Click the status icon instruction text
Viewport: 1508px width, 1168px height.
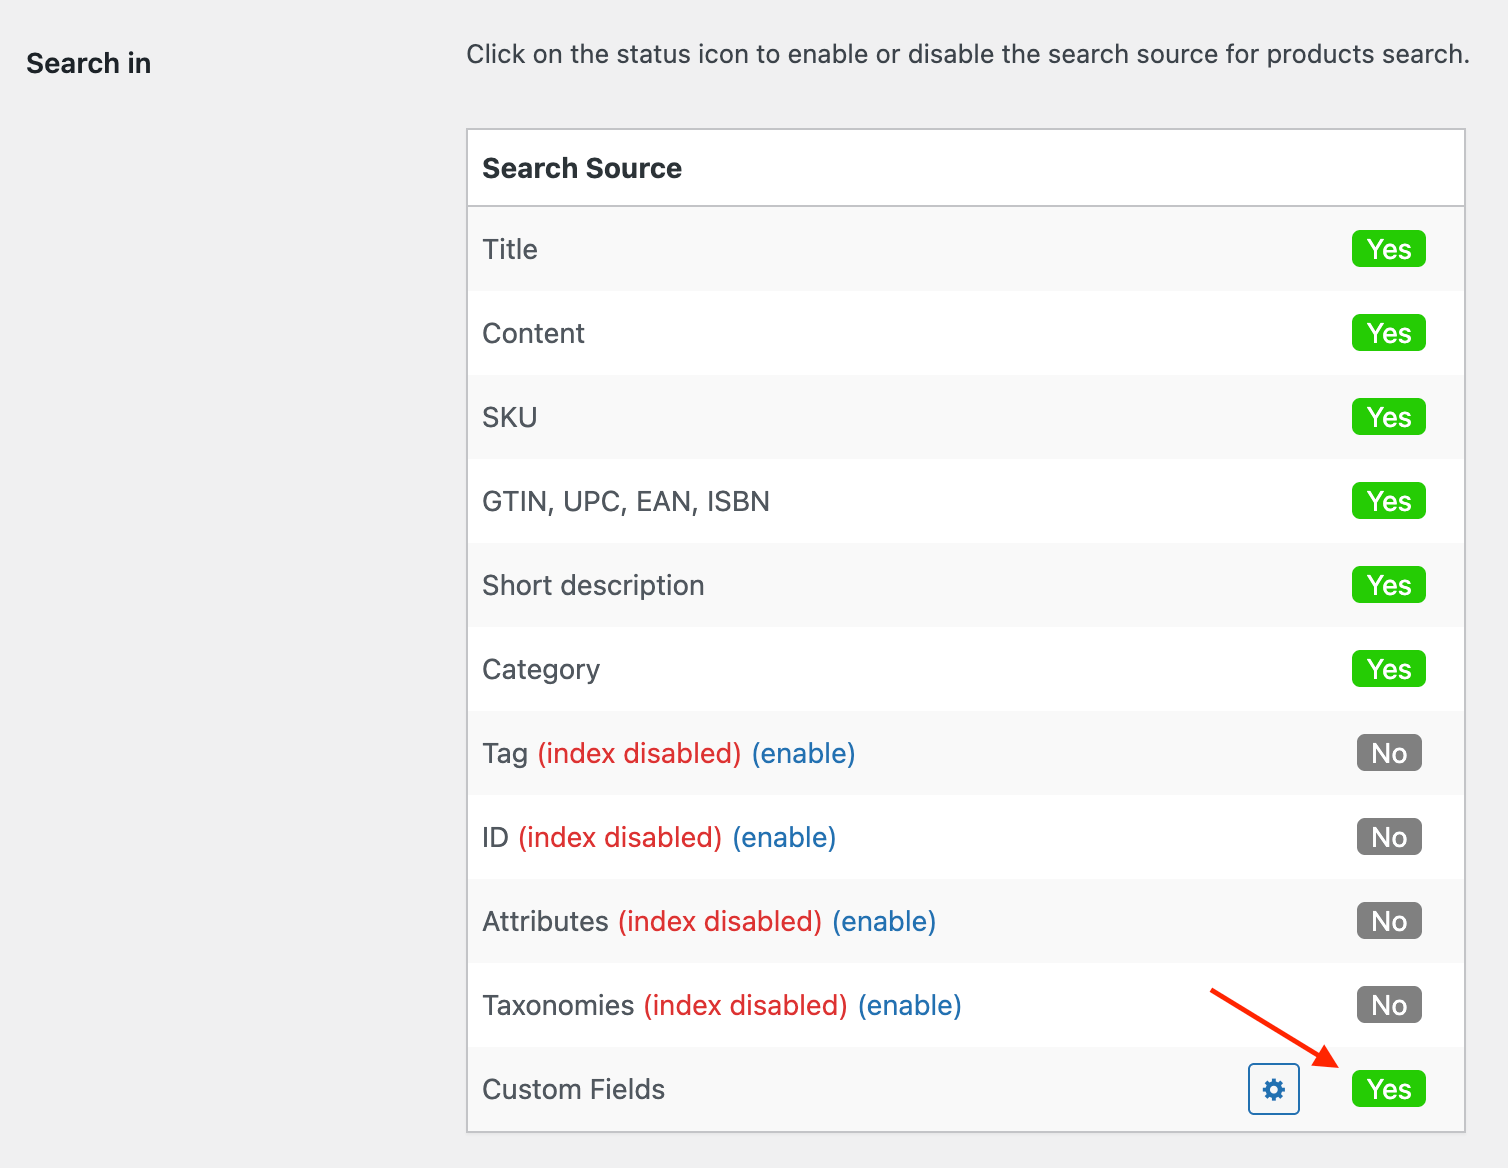[x=968, y=54]
